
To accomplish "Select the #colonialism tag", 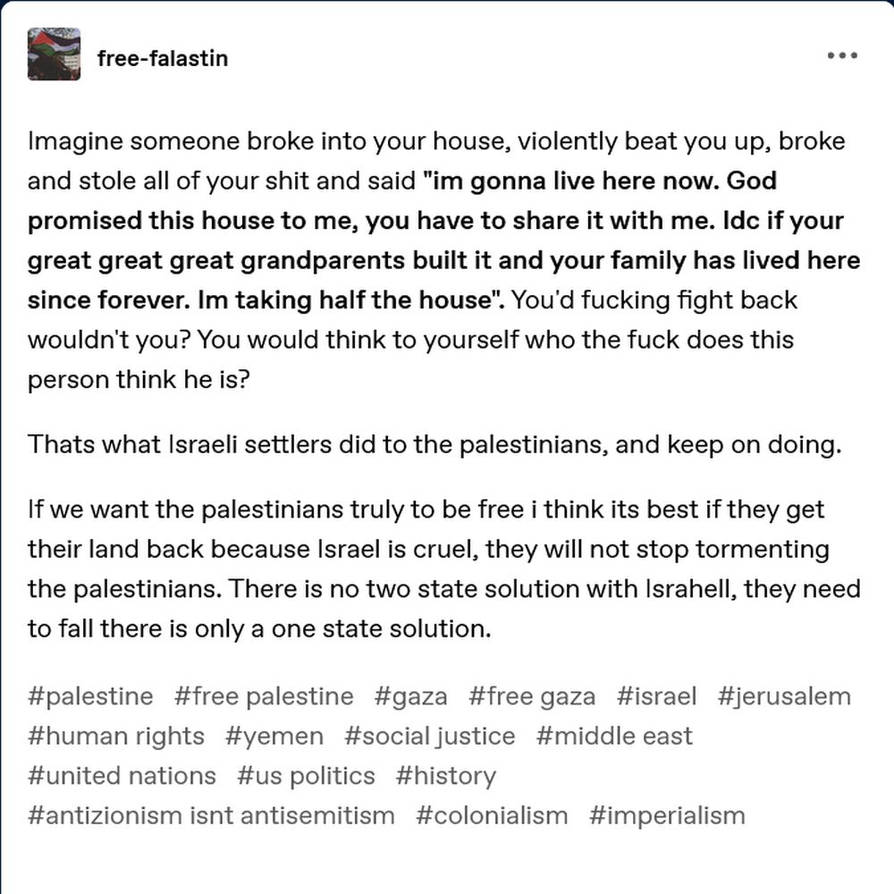I will click(492, 815).
